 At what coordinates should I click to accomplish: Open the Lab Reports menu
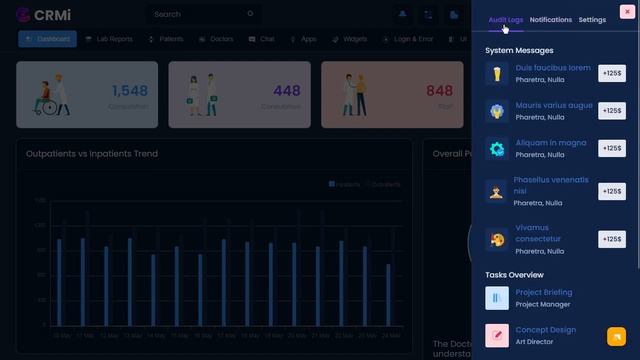click(109, 39)
